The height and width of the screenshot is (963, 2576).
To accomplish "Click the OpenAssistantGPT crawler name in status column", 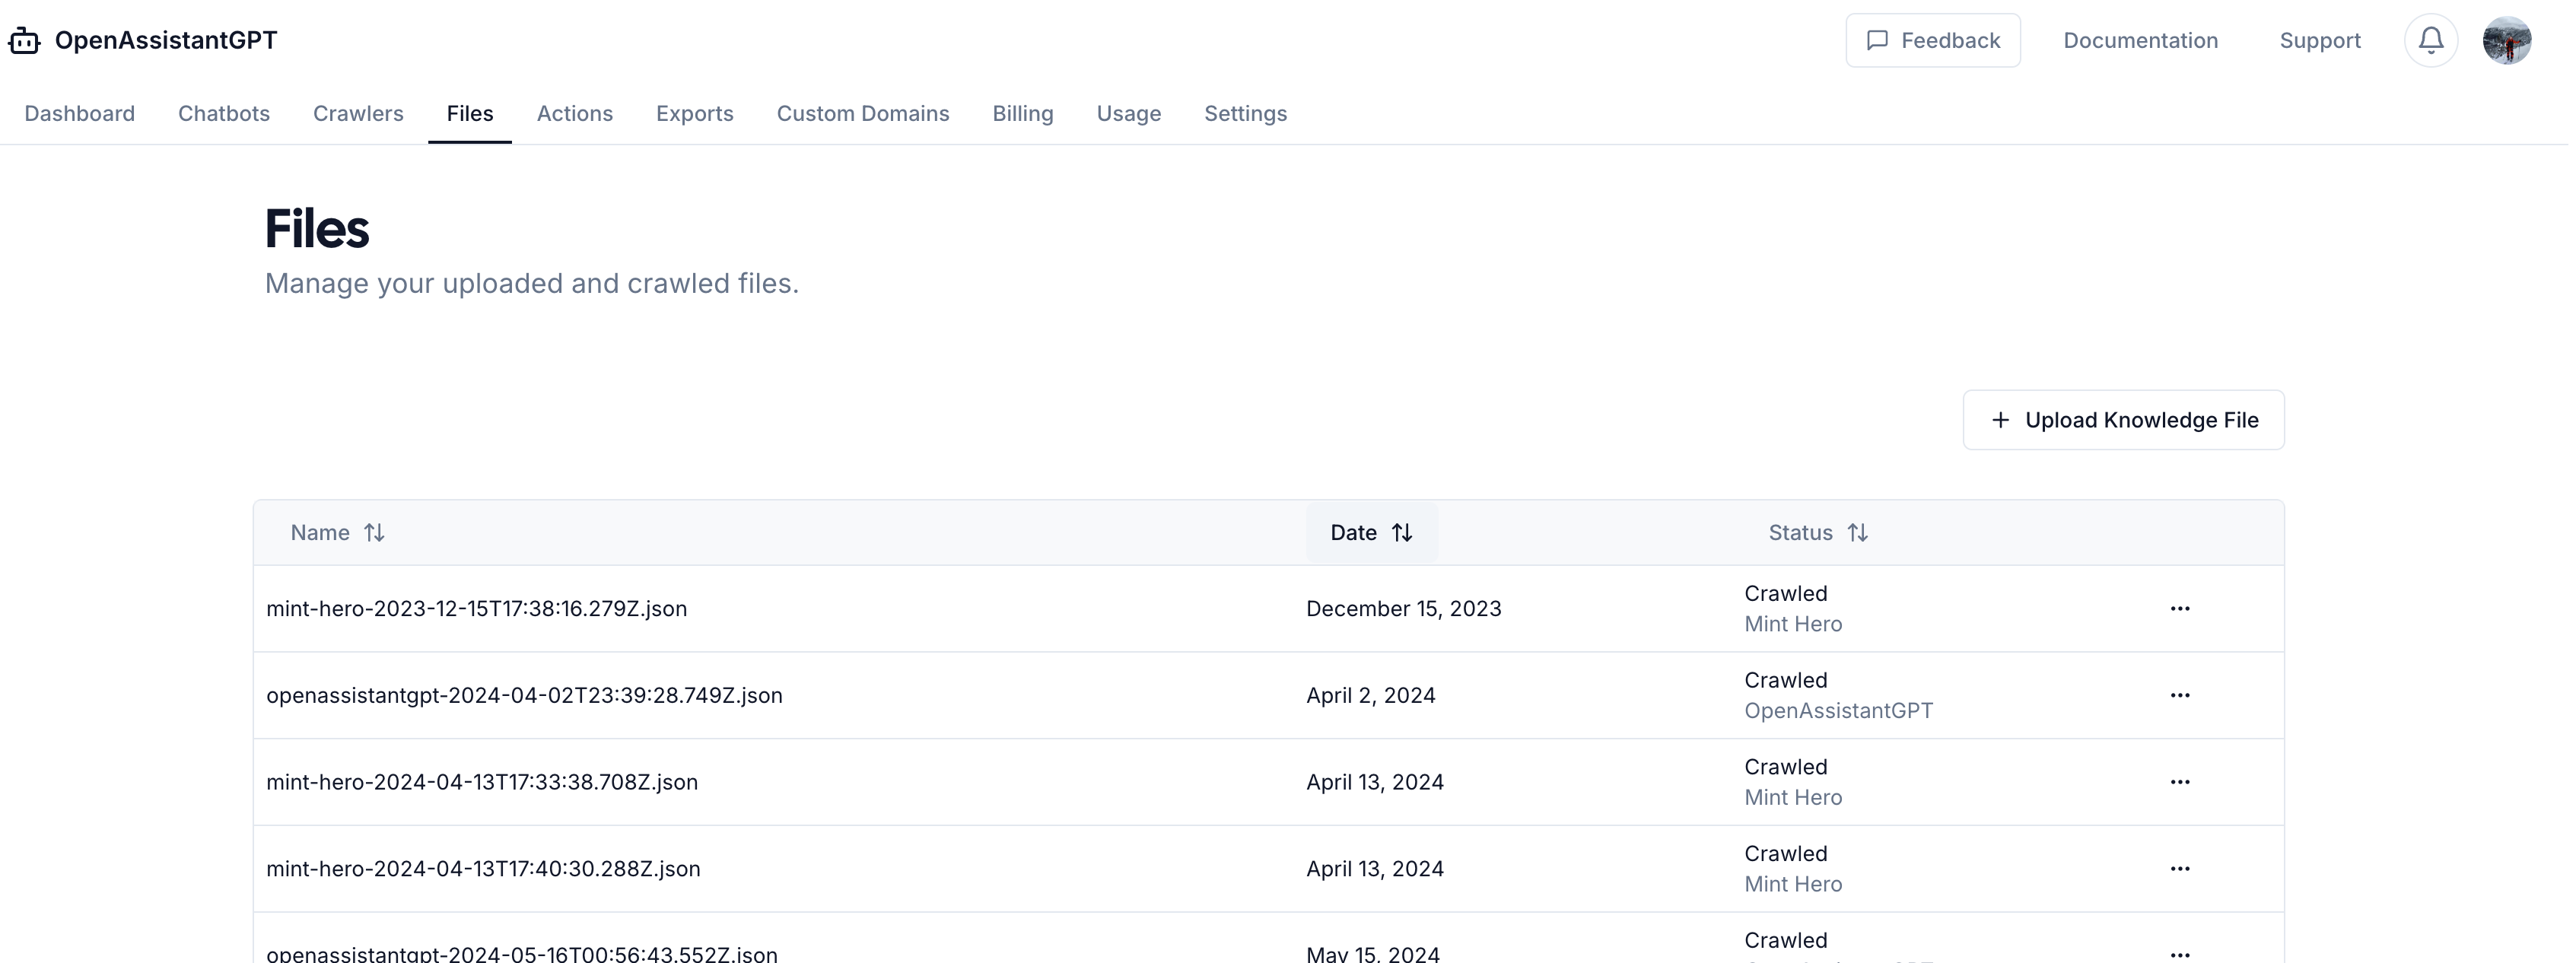I will click(1839, 710).
